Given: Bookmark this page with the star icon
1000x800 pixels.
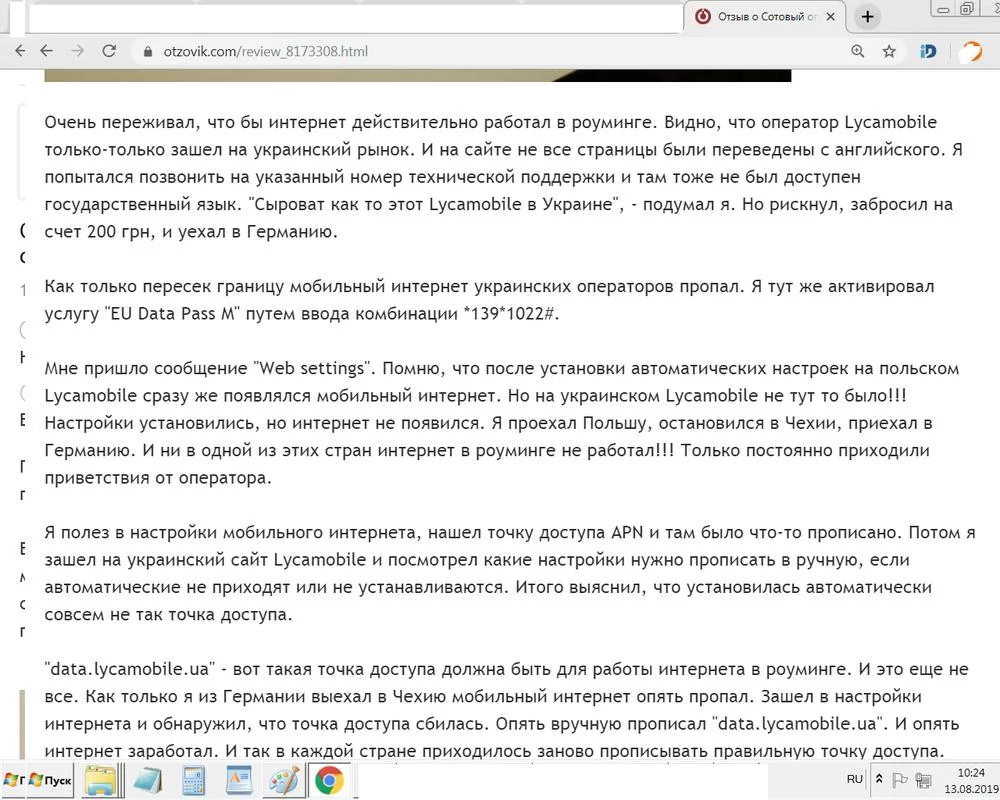Looking at the screenshot, I should point(889,51).
